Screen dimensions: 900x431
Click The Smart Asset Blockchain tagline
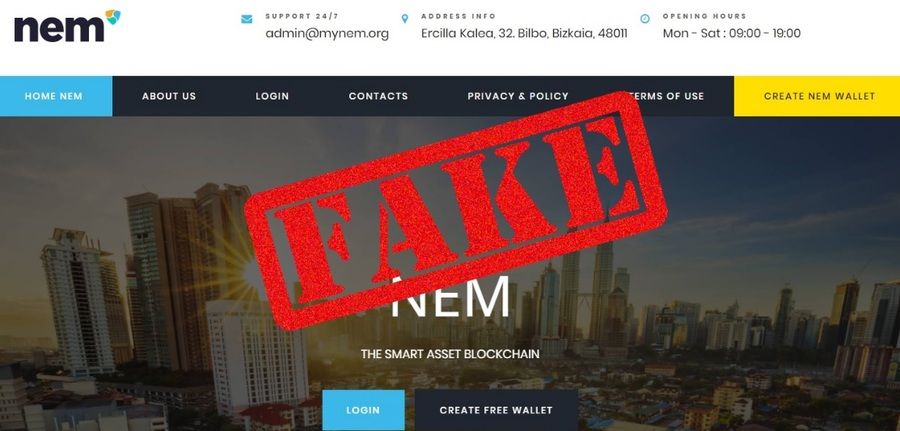coord(450,354)
